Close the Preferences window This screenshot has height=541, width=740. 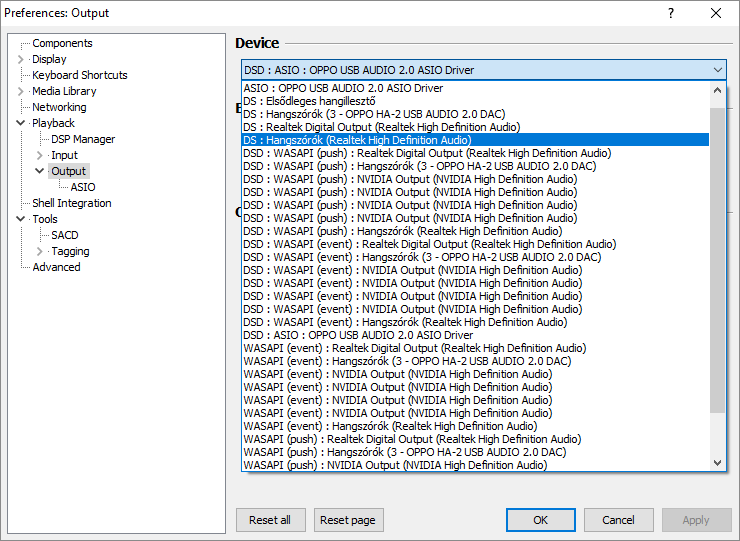coord(715,13)
